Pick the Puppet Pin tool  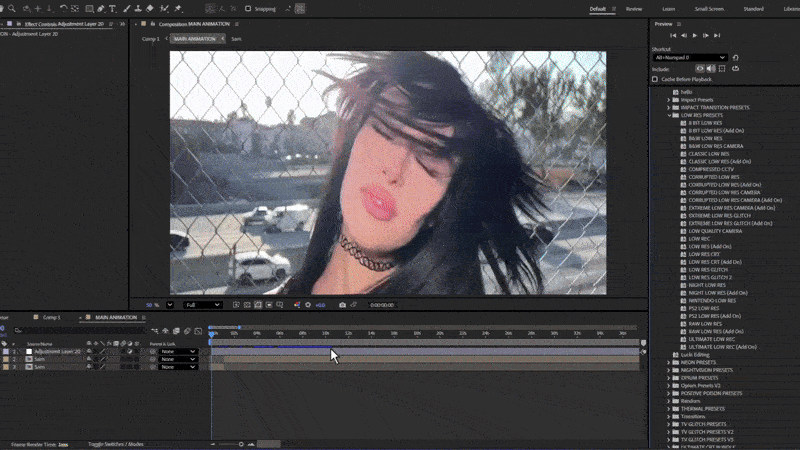click(177, 9)
